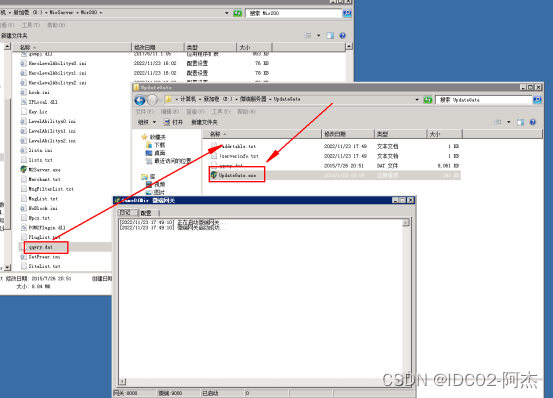Select the qqwry.dat file in Mir200 folder
The image size is (553, 398).
point(41,247)
